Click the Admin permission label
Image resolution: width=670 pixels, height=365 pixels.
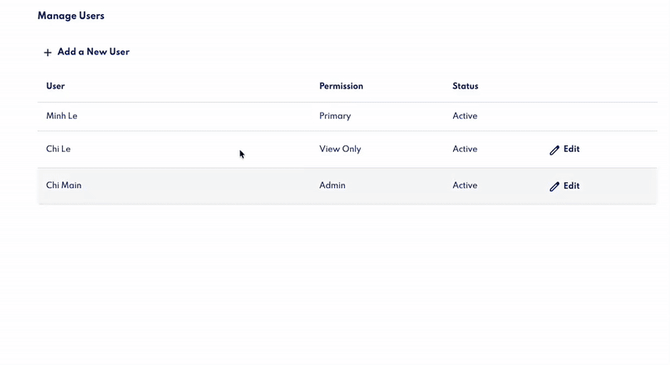pyautogui.click(x=332, y=185)
